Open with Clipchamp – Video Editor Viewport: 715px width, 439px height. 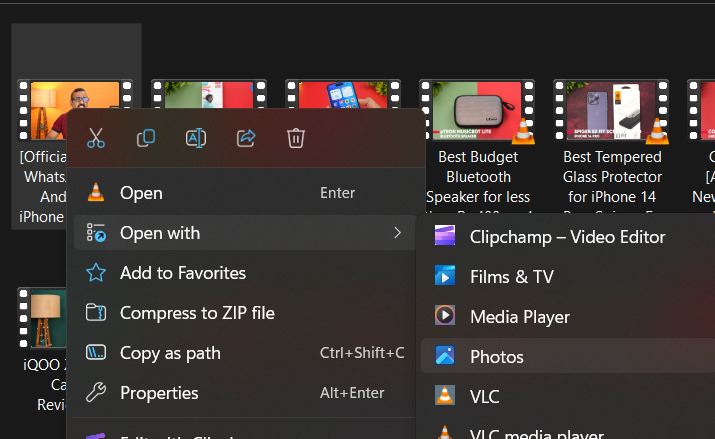(568, 237)
